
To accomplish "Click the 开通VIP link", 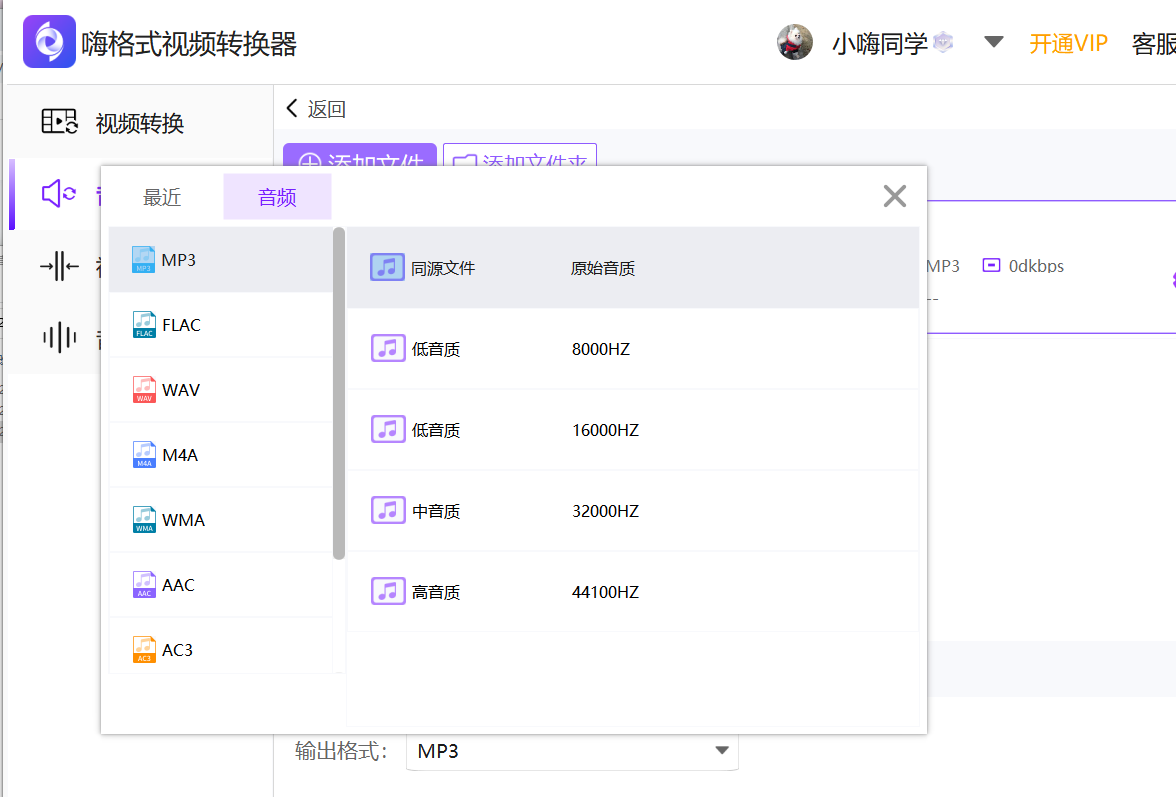I will pyautogui.click(x=1068, y=42).
